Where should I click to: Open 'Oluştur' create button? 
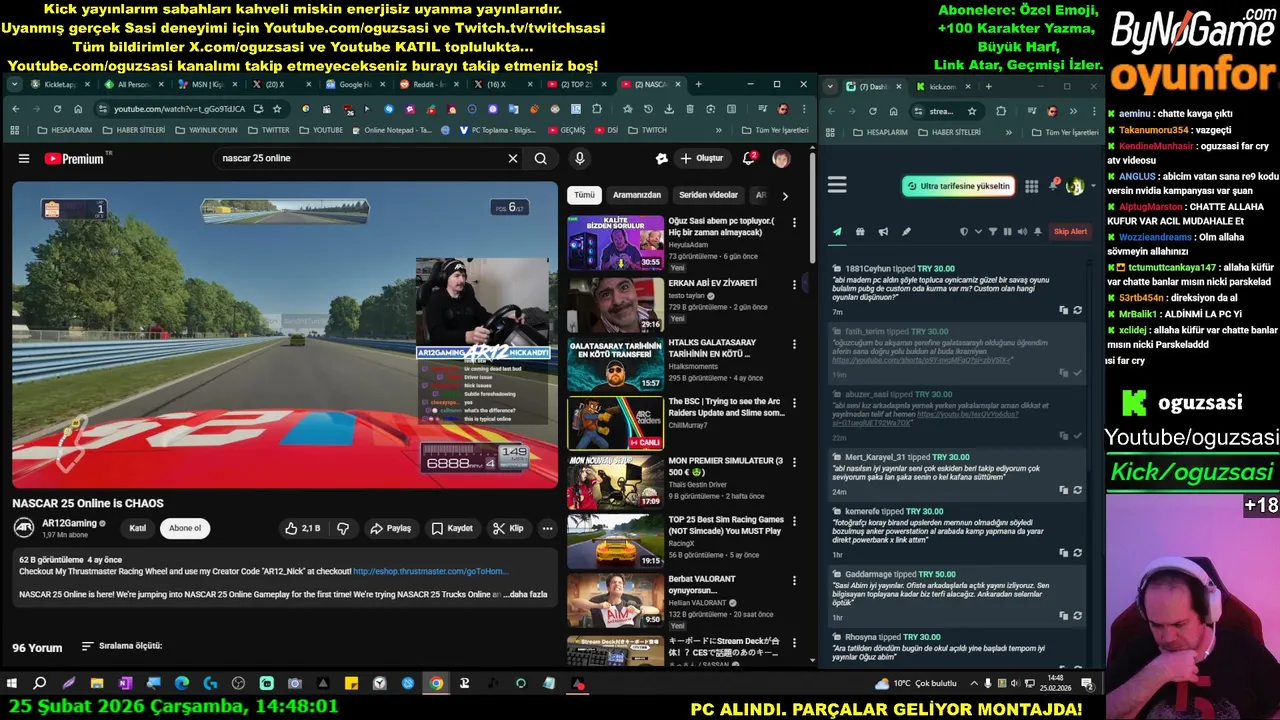[x=701, y=158]
